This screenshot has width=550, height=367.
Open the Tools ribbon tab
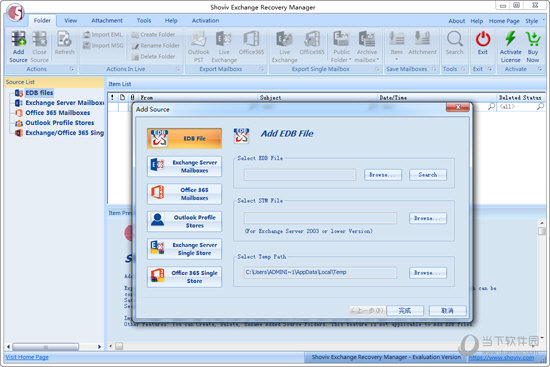(144, 21)
